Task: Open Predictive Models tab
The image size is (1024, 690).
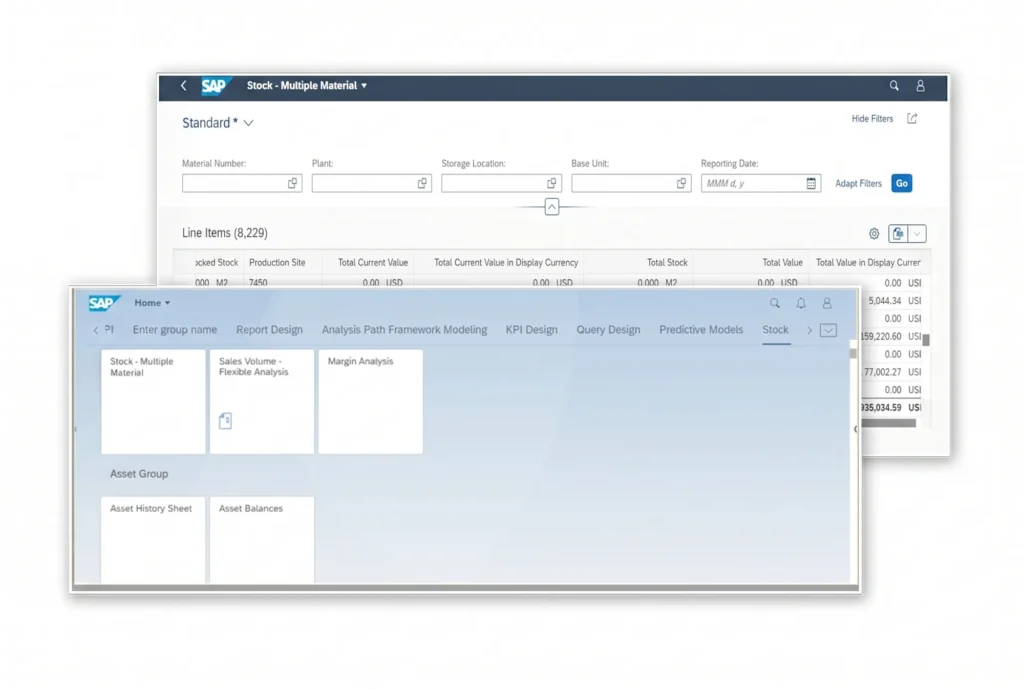Action: pyautogui.click(x=701, y=330)
